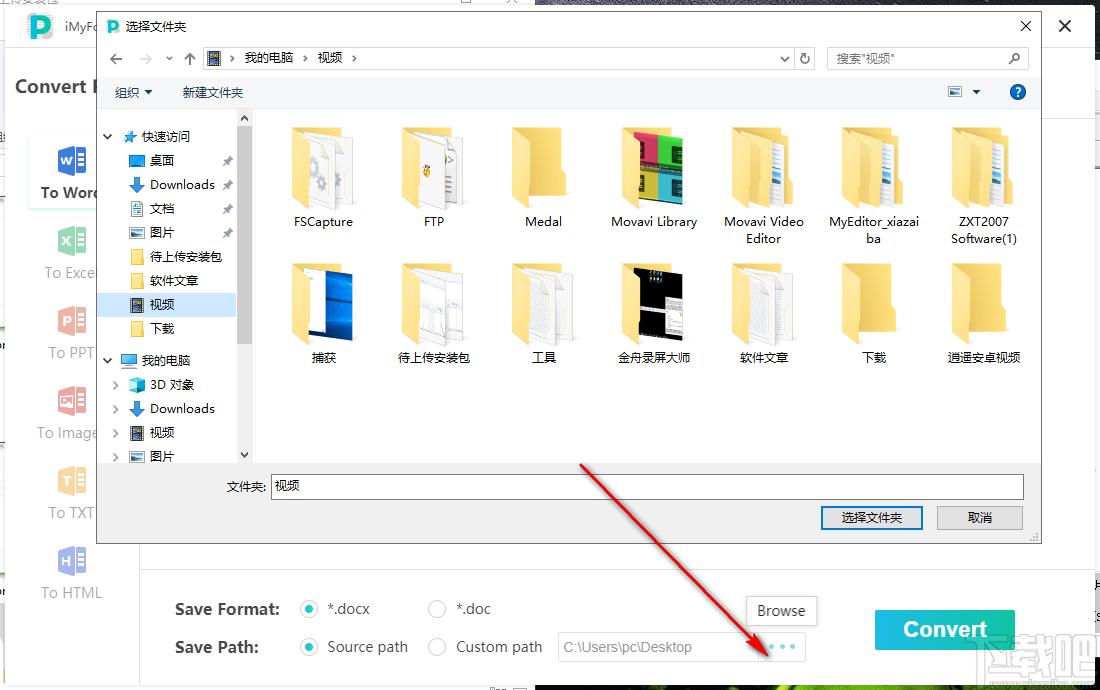This screenshot has height=690, width=1100.
Task: Select the 金舟录屏大师 folder
Action: pos(653,314)
